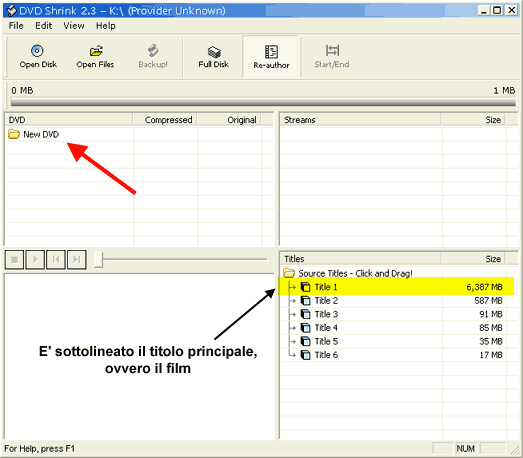
Task: Click the Open Files folder icon
Action: (96, 51)
